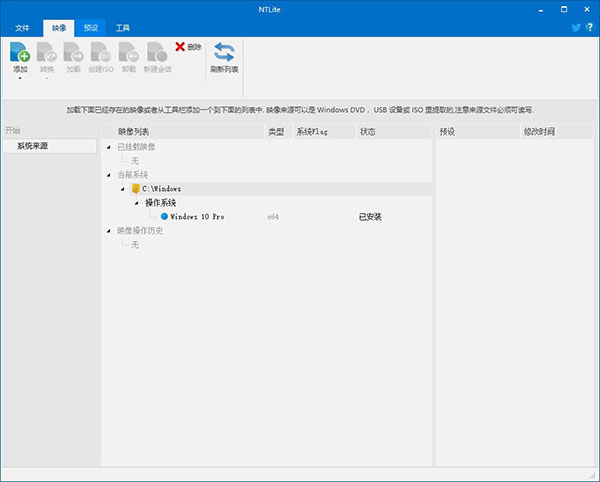Click the x64 type cell
600x482 pixels.
point(273,217)
